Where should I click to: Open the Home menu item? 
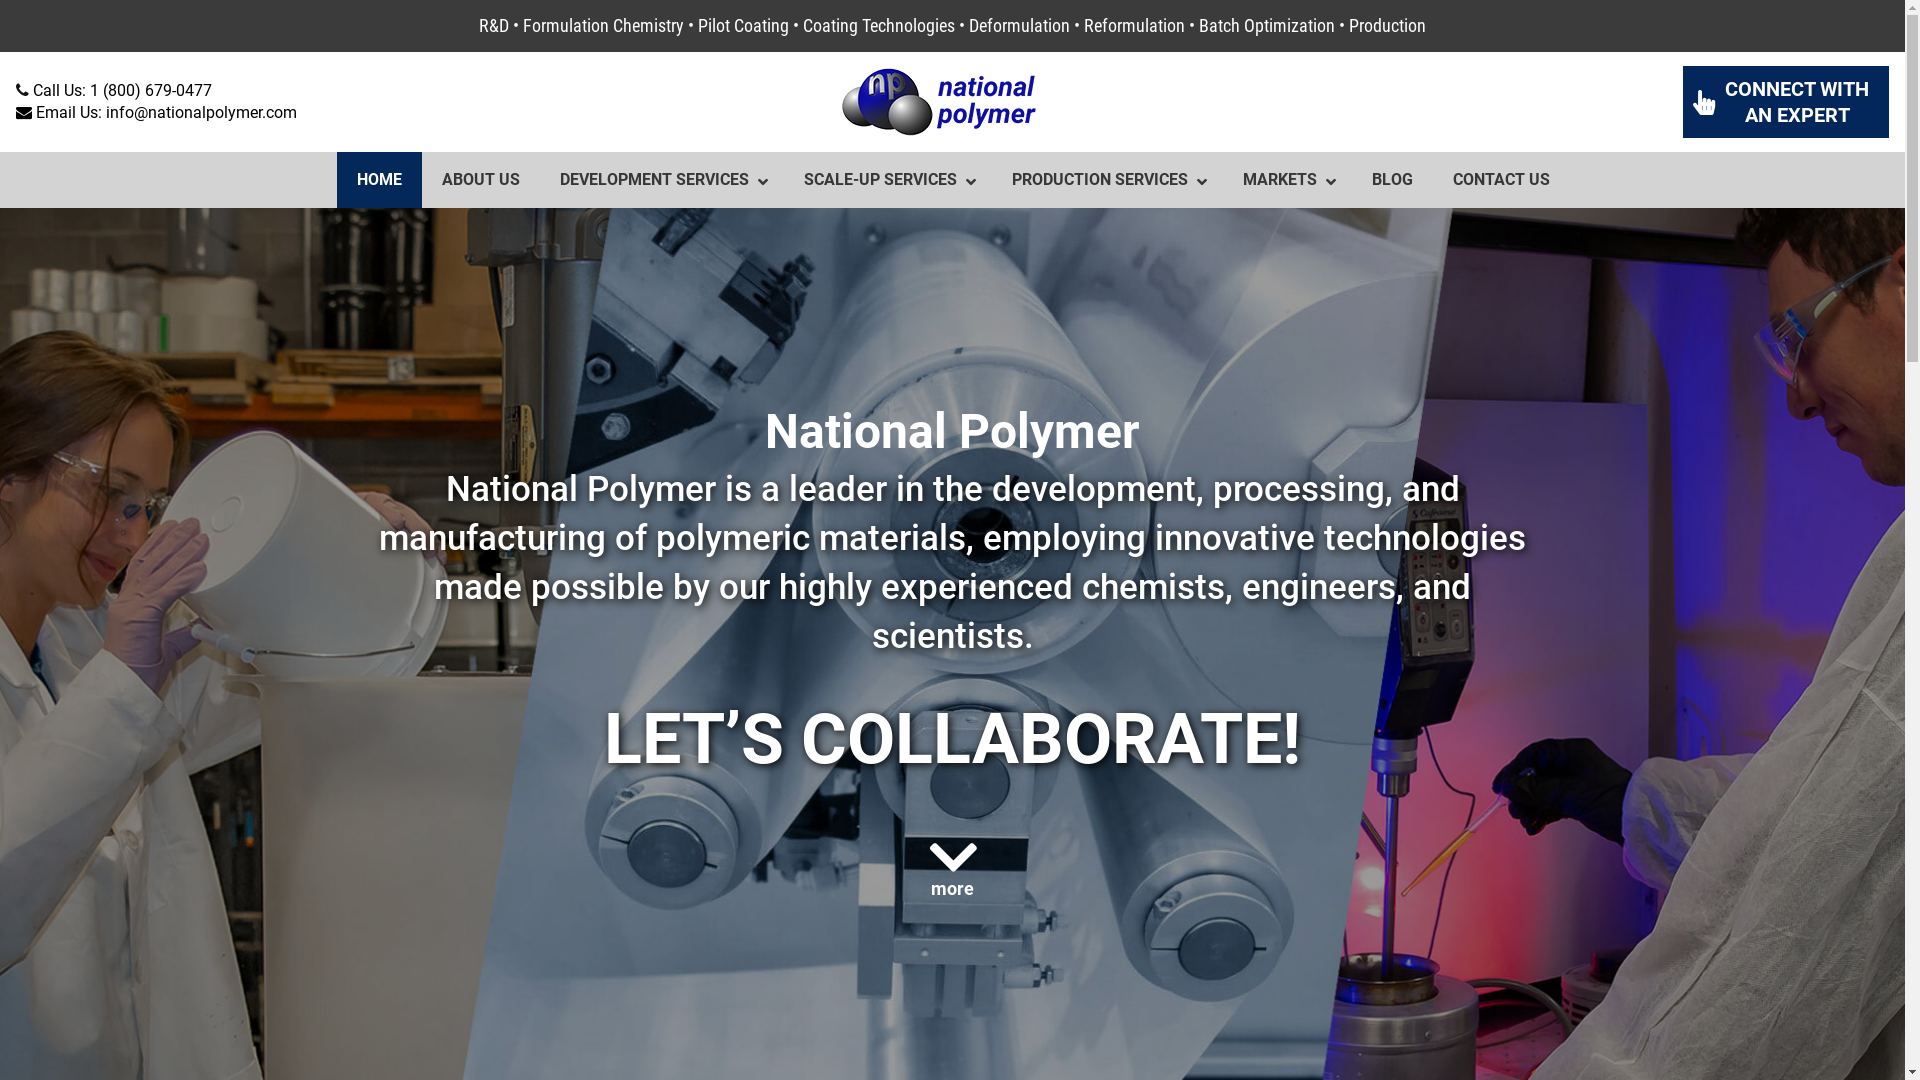(379, 180)
